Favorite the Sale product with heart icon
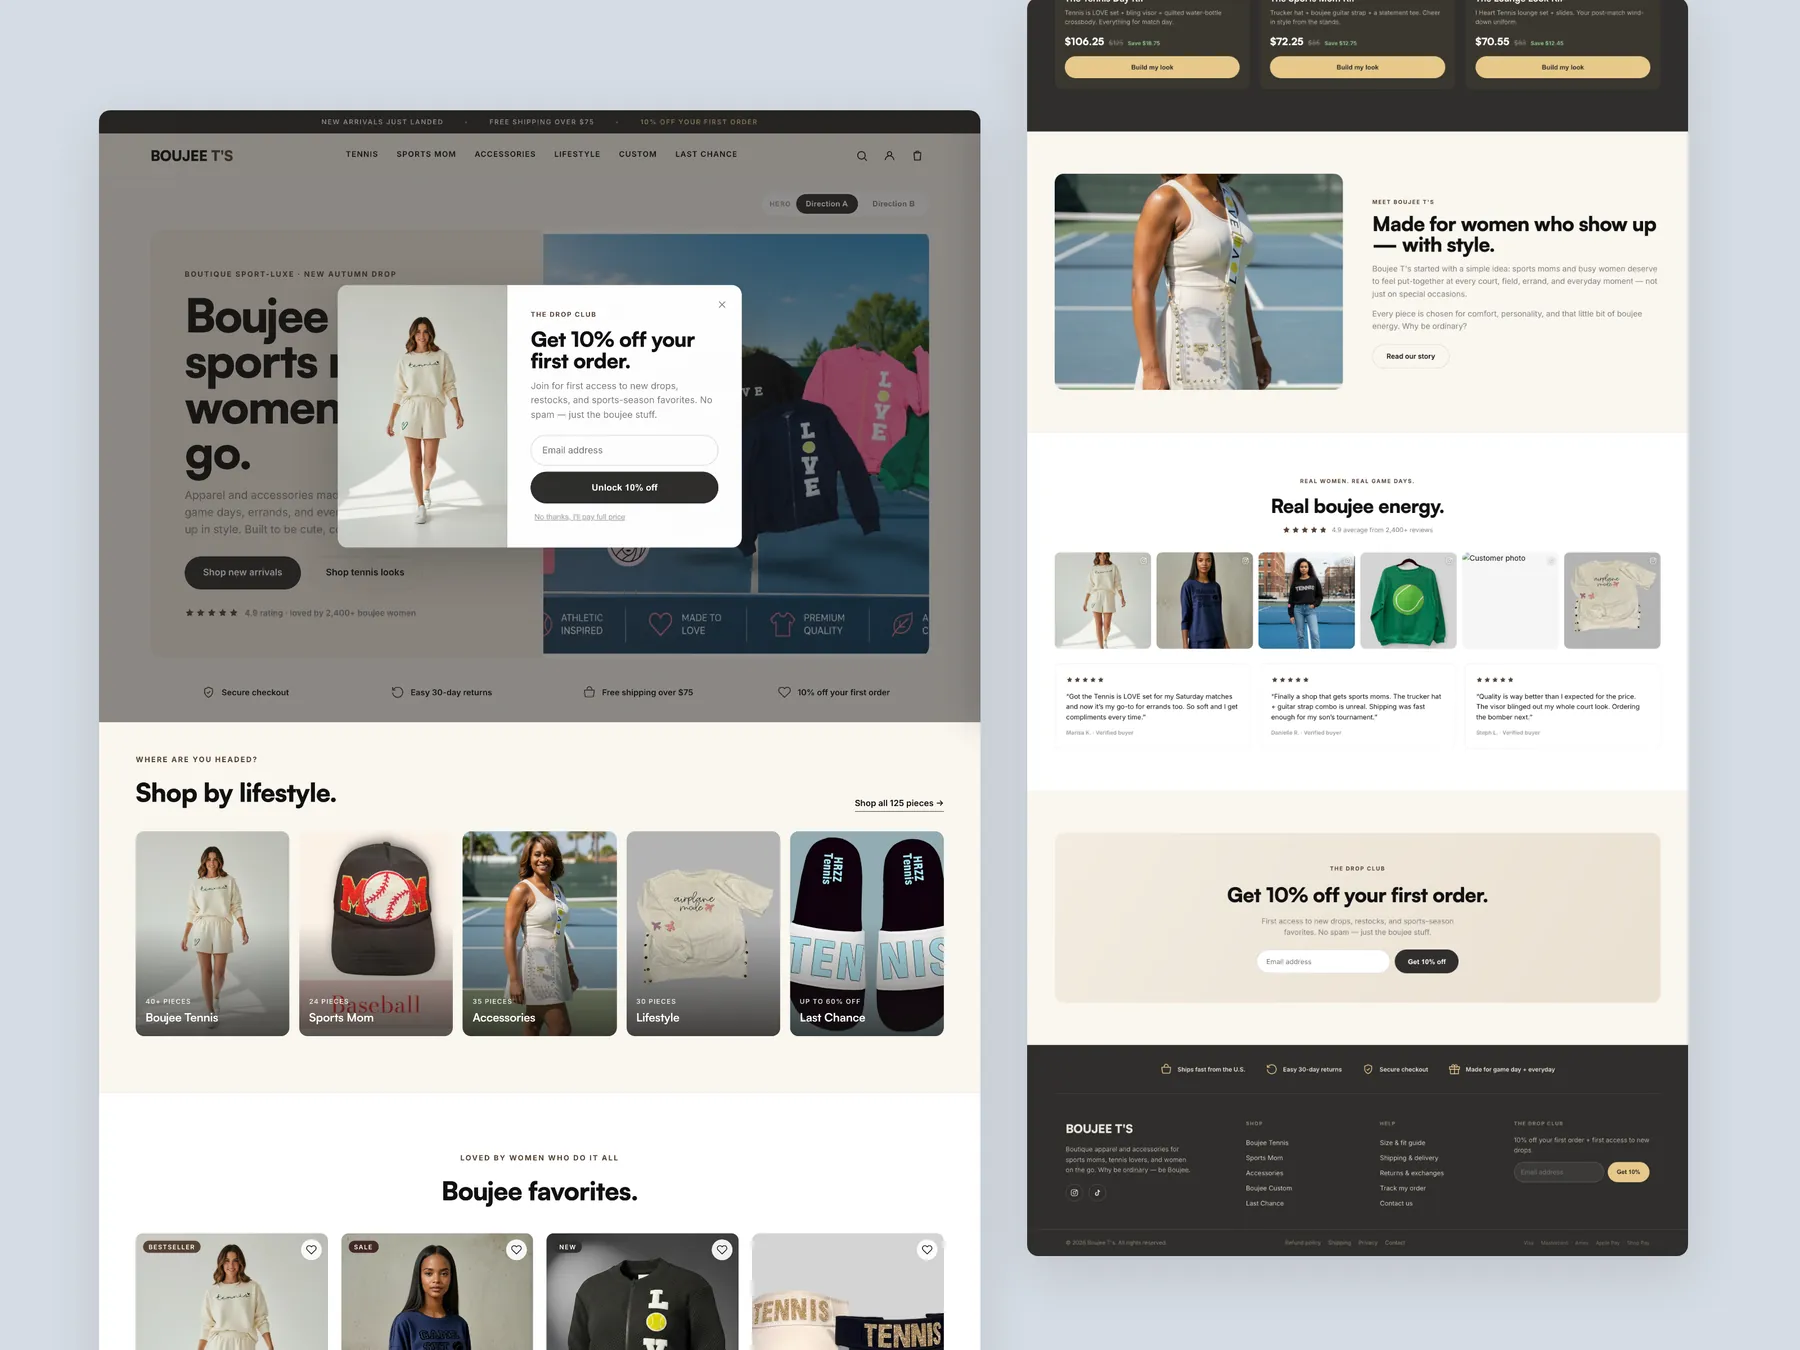Image resolution: width=1800 pixels, height=1350 pixels. point(516,1250)
